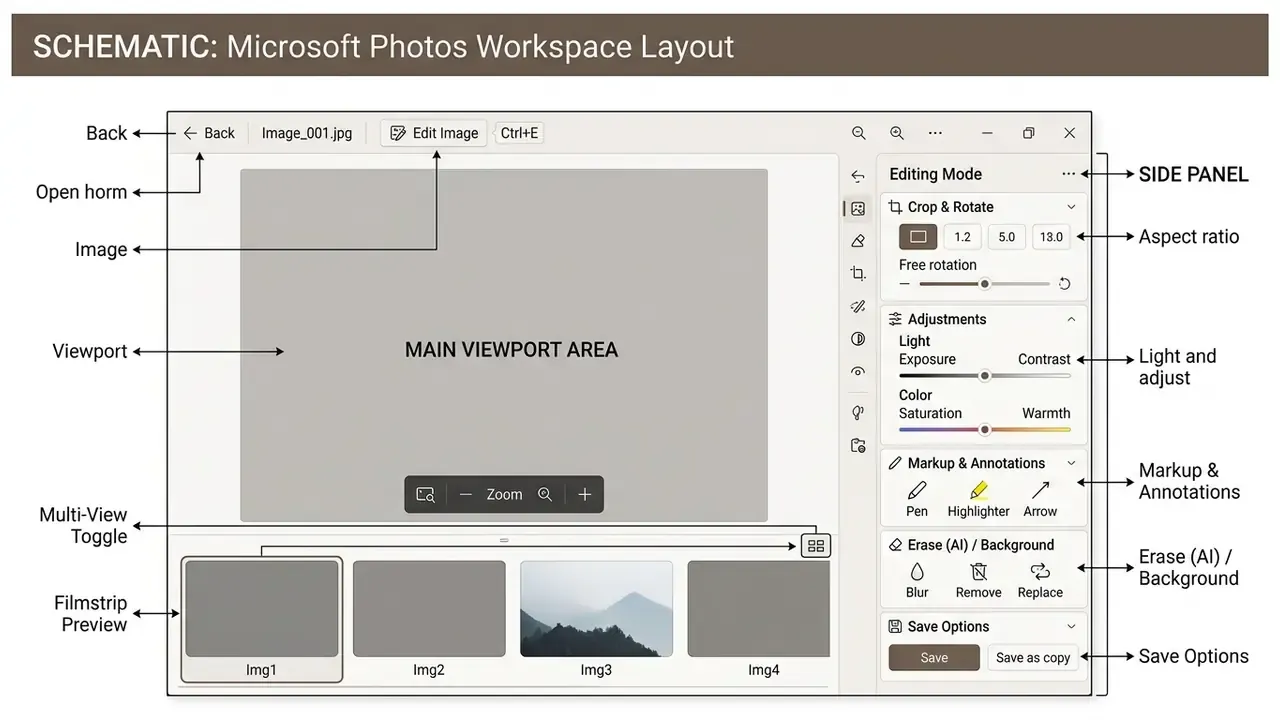Click the Zoom label in zoom bar
The height and width of the screenshot is (720, 1280).
pyautogui.click(x=504, y=494)
